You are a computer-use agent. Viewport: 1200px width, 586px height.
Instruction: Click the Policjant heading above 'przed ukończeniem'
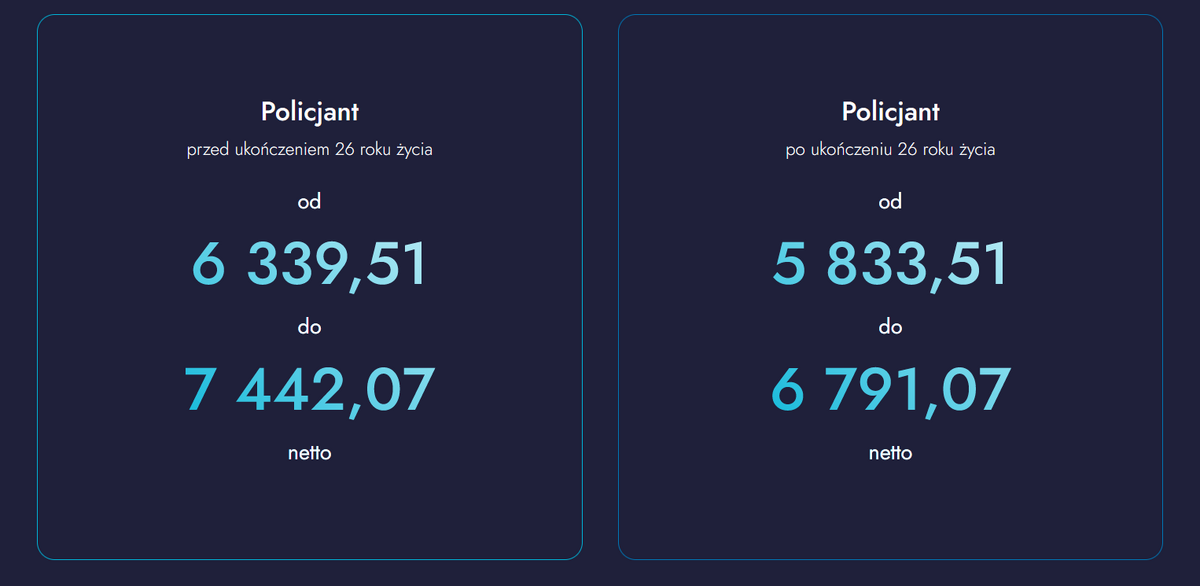point(309,111)
